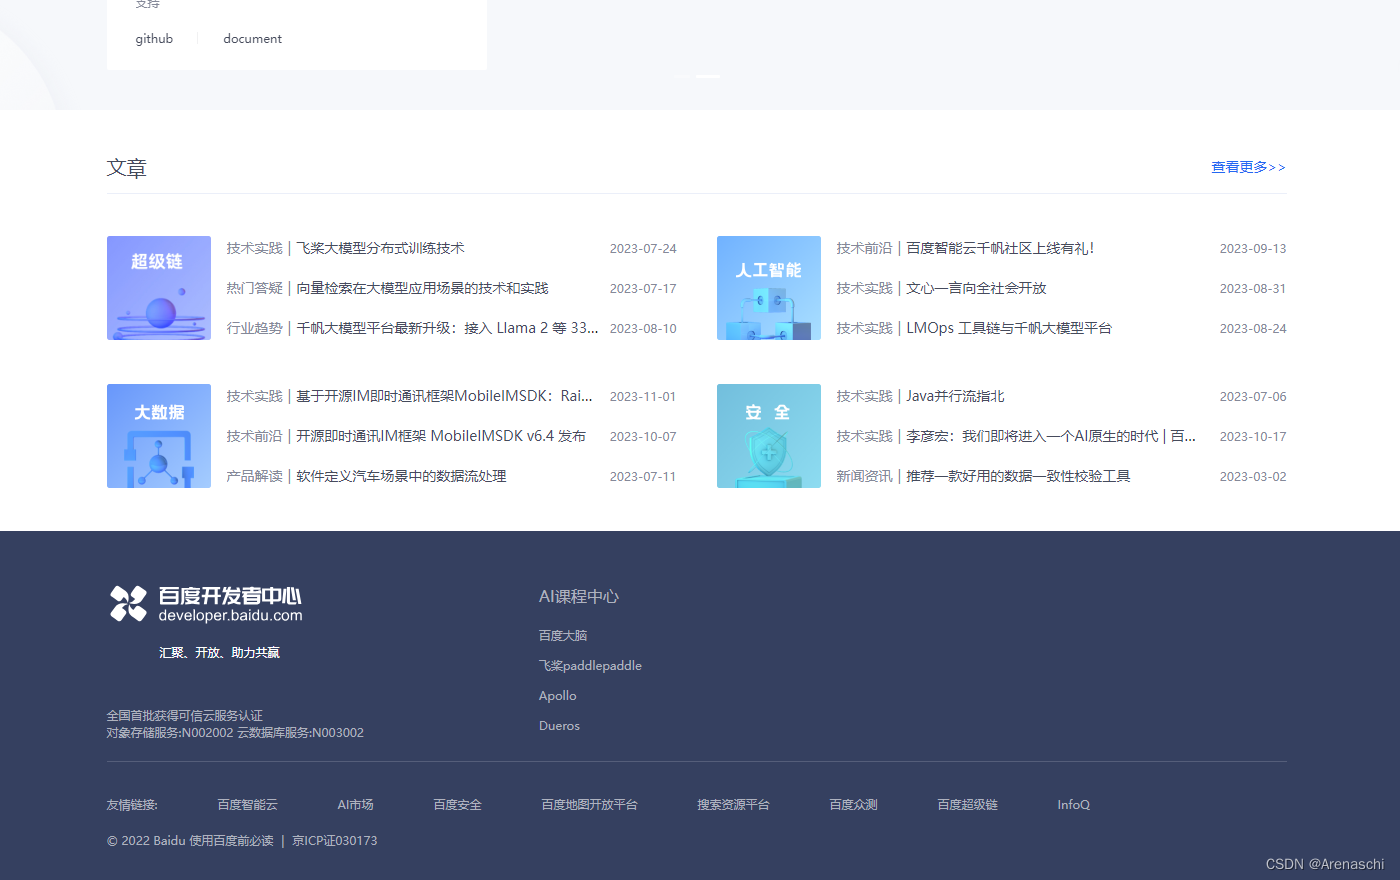Viewport: 1400px width, 880px height.
Task: Open InfoQ friendly link
Action: 1073,804
